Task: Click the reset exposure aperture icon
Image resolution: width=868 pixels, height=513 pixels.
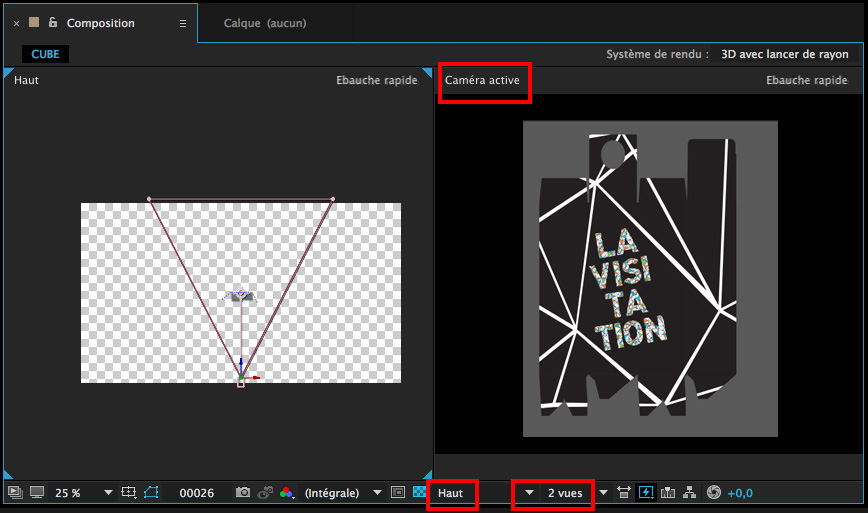Action: pyautogui.click(x=713, y=493)
